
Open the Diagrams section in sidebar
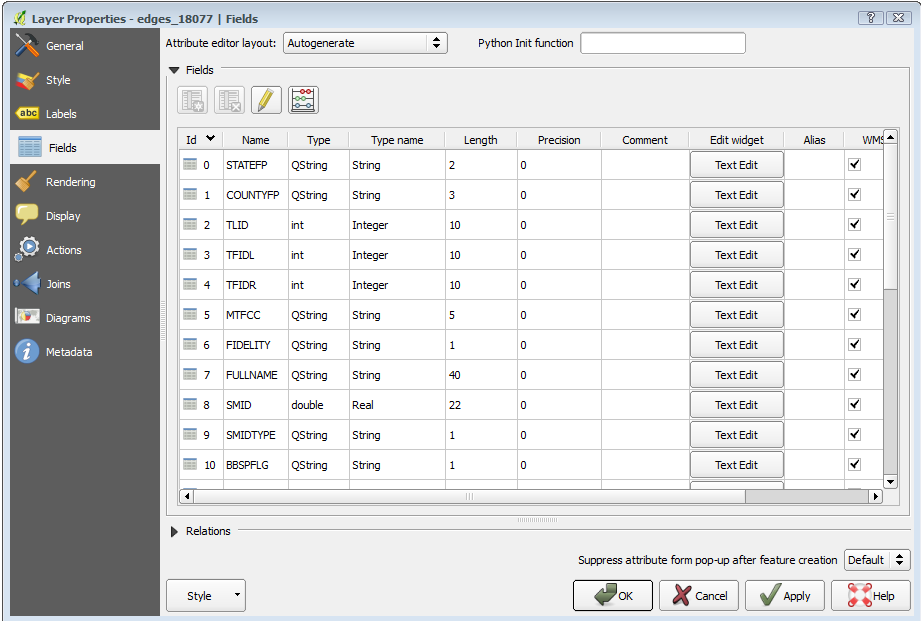(x=68, y=318)
